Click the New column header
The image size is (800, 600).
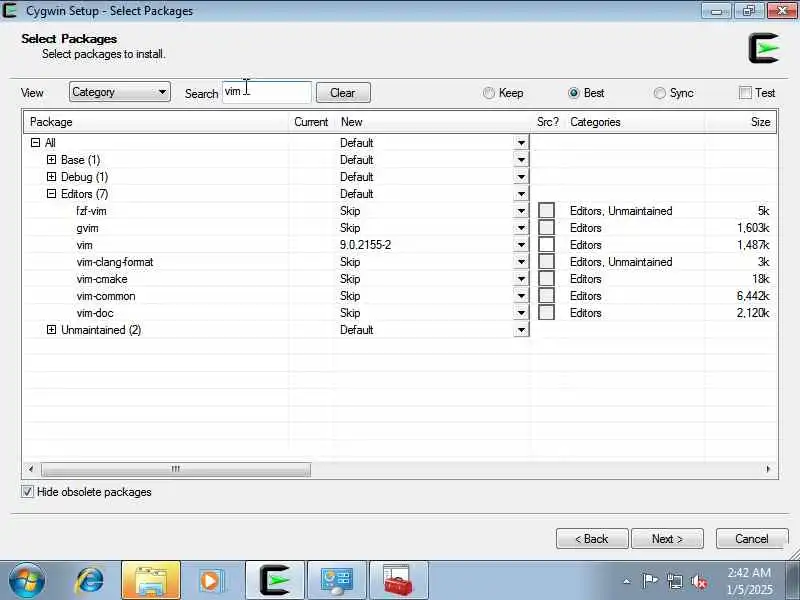pos(432,122)
